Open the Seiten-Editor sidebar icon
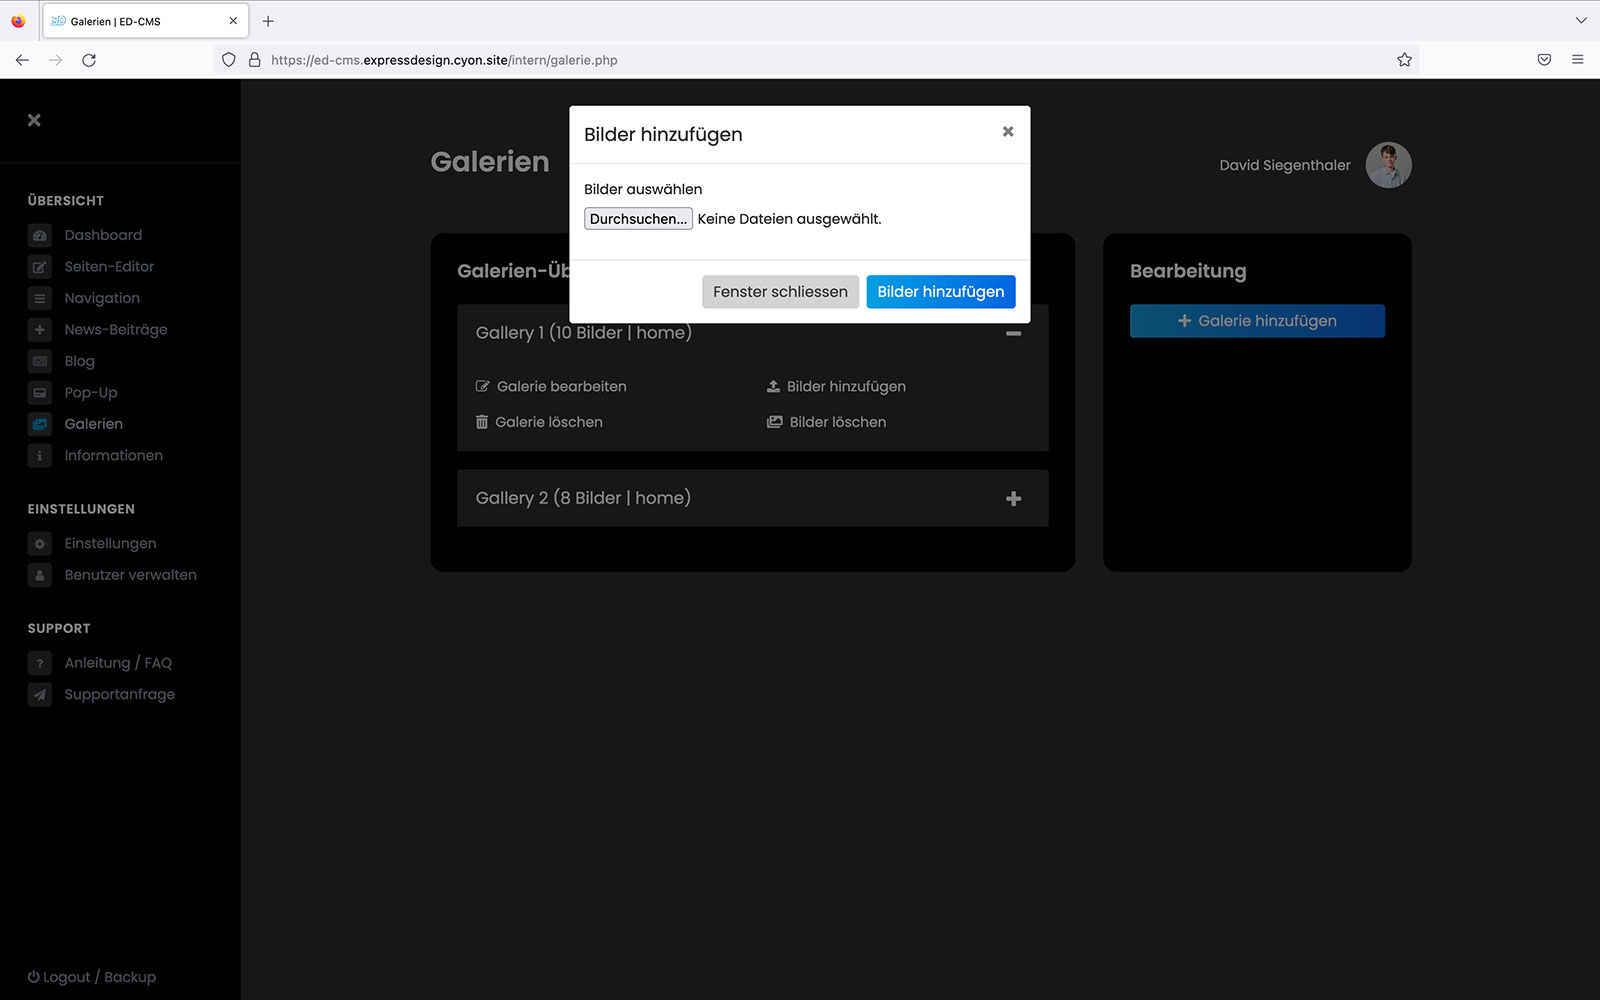The image size is (1600, 1000). 40,267
